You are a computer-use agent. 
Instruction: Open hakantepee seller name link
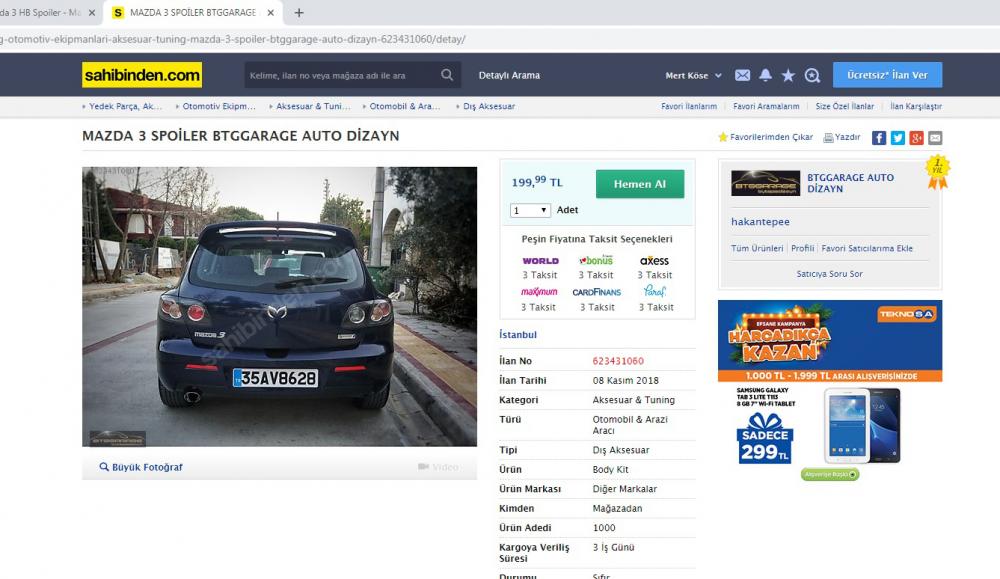click(760, 221)
